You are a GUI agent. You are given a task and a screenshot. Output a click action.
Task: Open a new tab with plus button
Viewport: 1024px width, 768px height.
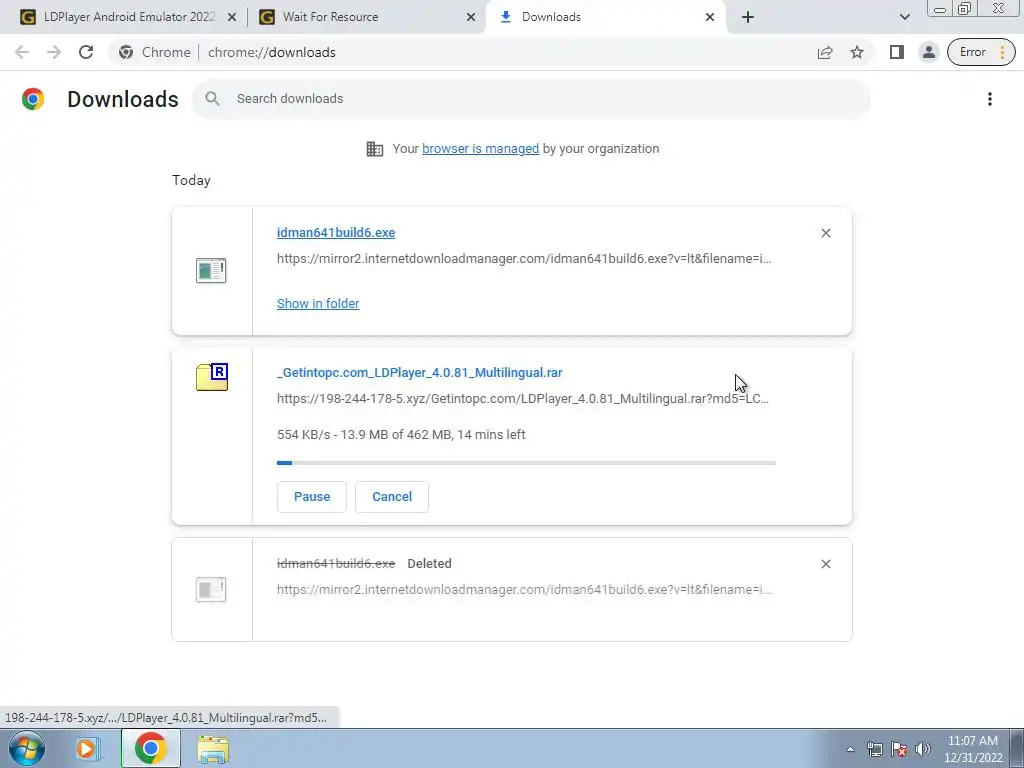pyautogui.click(x=748, y=18)
